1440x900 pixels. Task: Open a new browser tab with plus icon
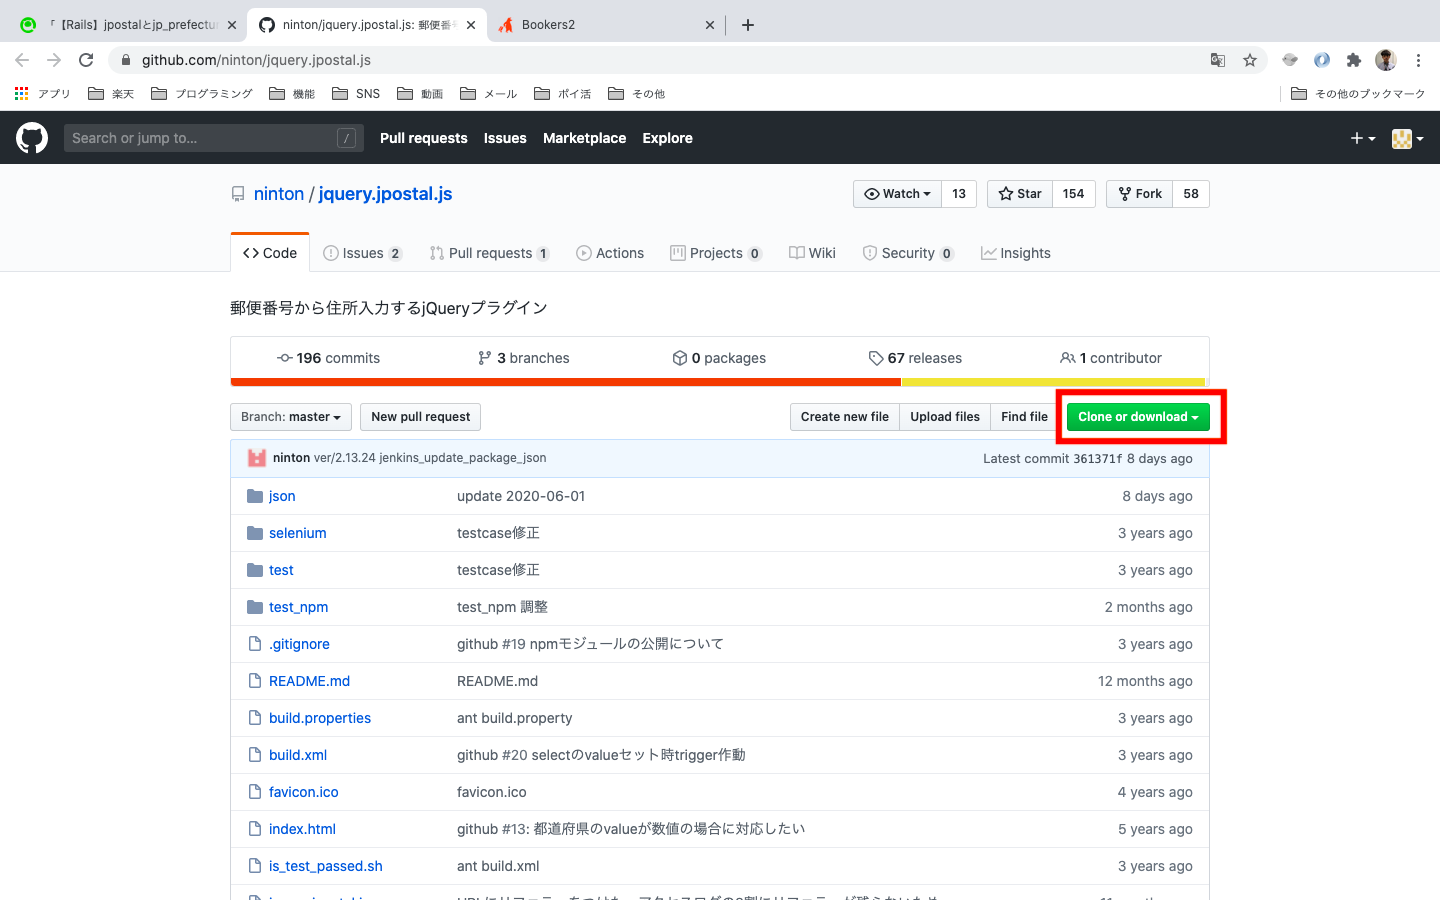748,25
